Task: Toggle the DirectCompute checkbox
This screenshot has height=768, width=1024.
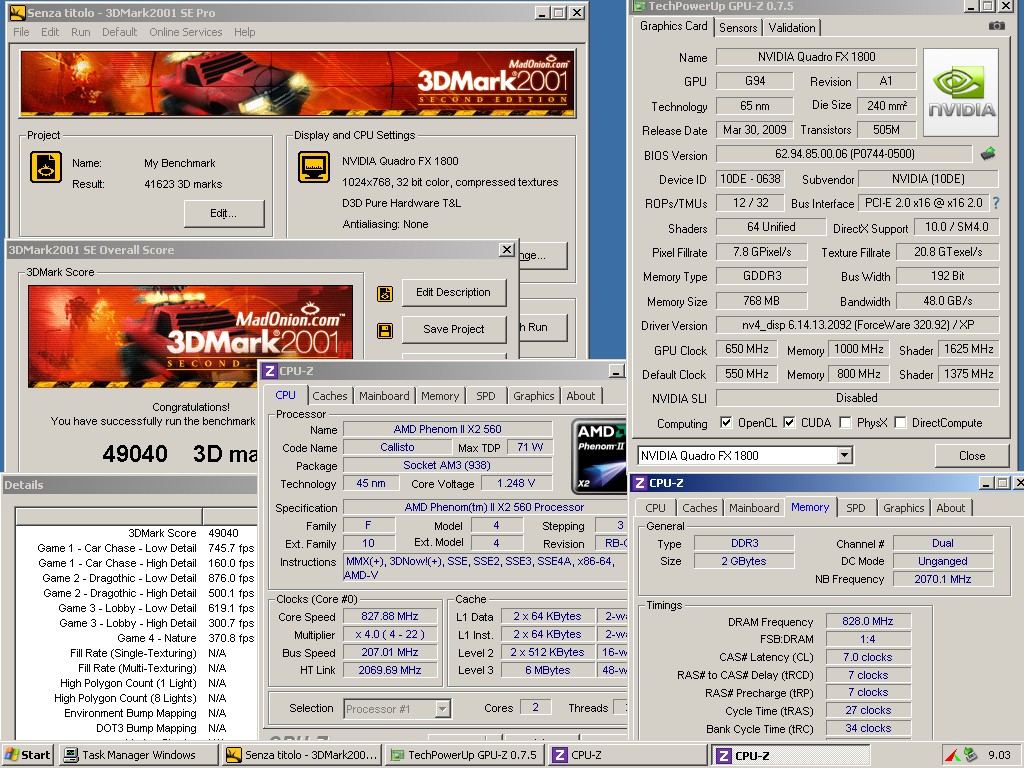Action: click(x=900, y=423)
